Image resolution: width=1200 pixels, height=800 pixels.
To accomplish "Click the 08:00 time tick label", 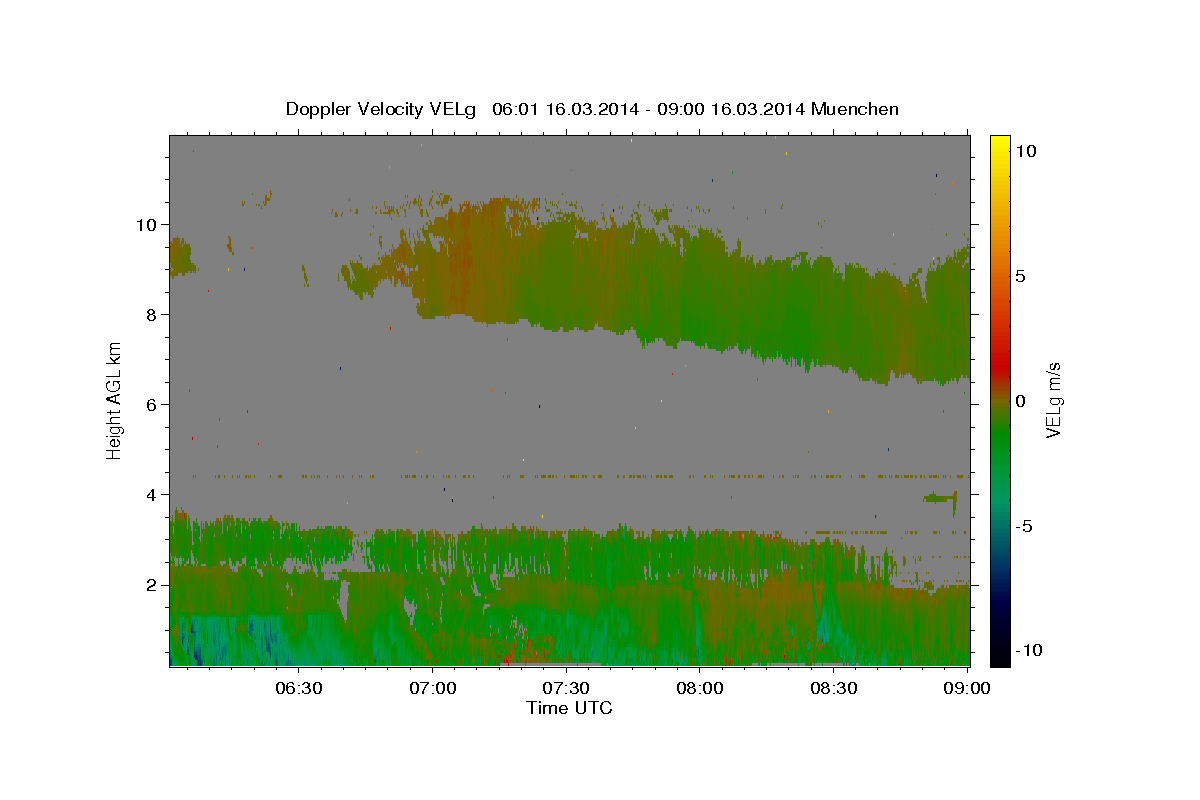I will coord(699,688).
